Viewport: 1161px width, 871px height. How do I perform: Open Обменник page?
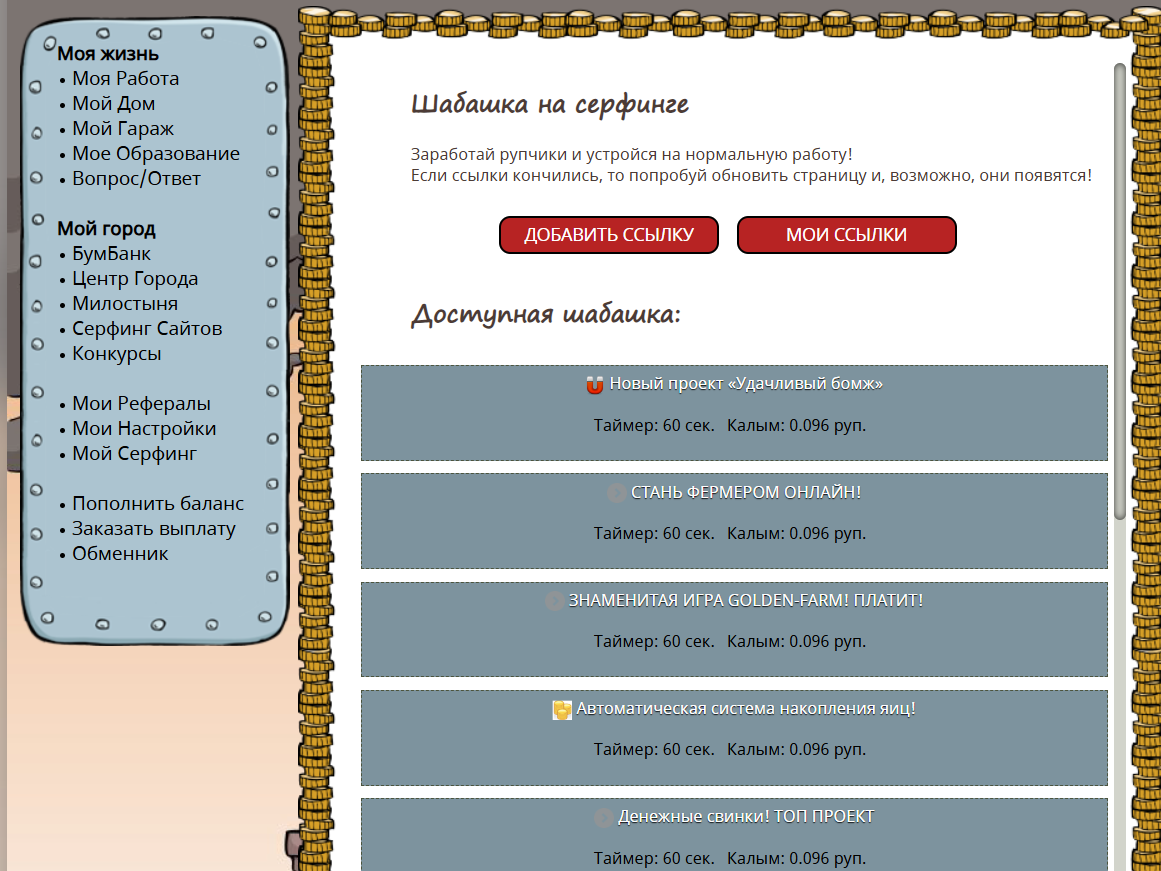click(x=120, y=554)
